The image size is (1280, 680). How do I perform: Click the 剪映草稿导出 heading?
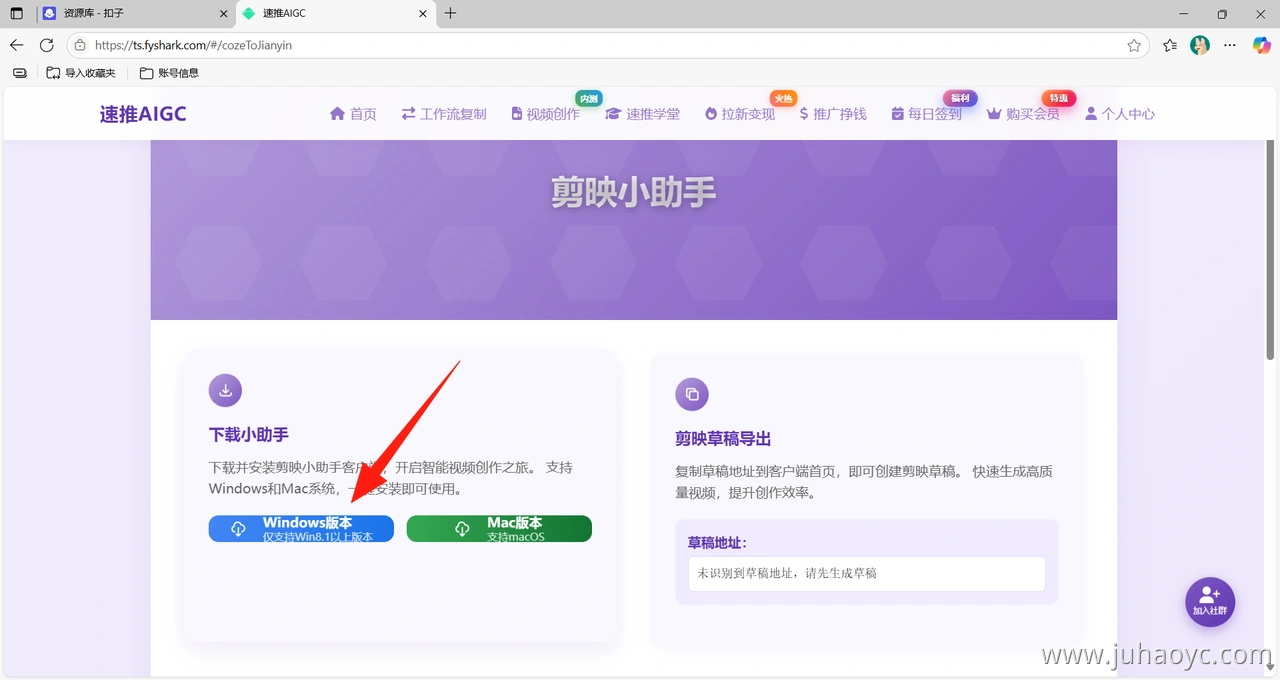[723, 439]
